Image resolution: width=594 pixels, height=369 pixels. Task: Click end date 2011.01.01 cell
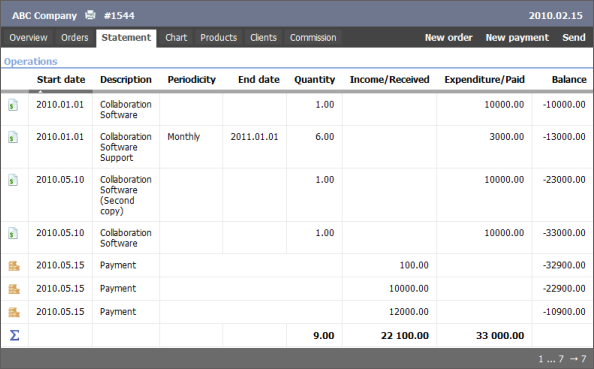coord(254,137)
